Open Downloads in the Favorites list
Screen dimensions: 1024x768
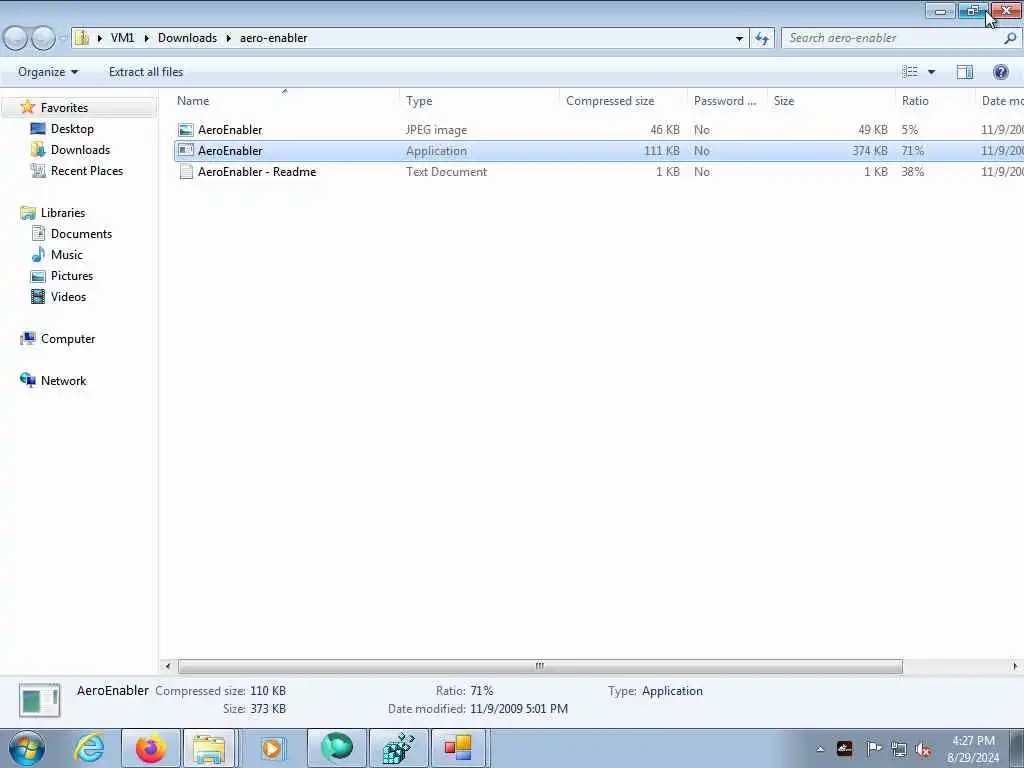point(80,150)
